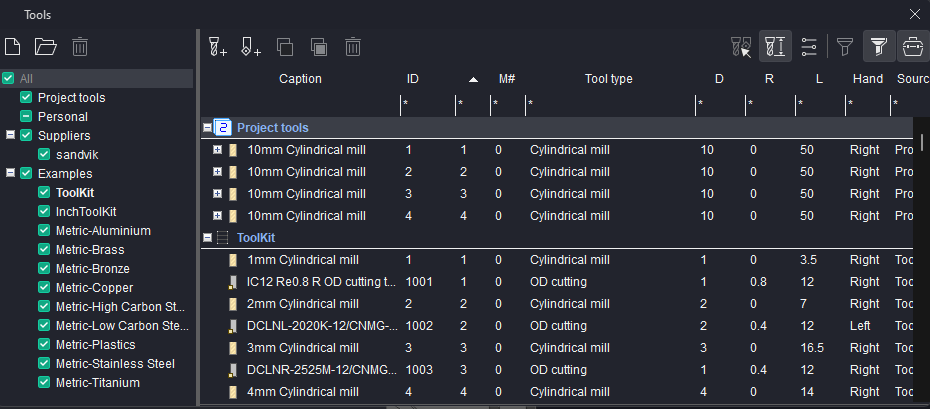The image size is (930, 409).
Task: Click the new tool library file icon
Action: tap(13, 46)
